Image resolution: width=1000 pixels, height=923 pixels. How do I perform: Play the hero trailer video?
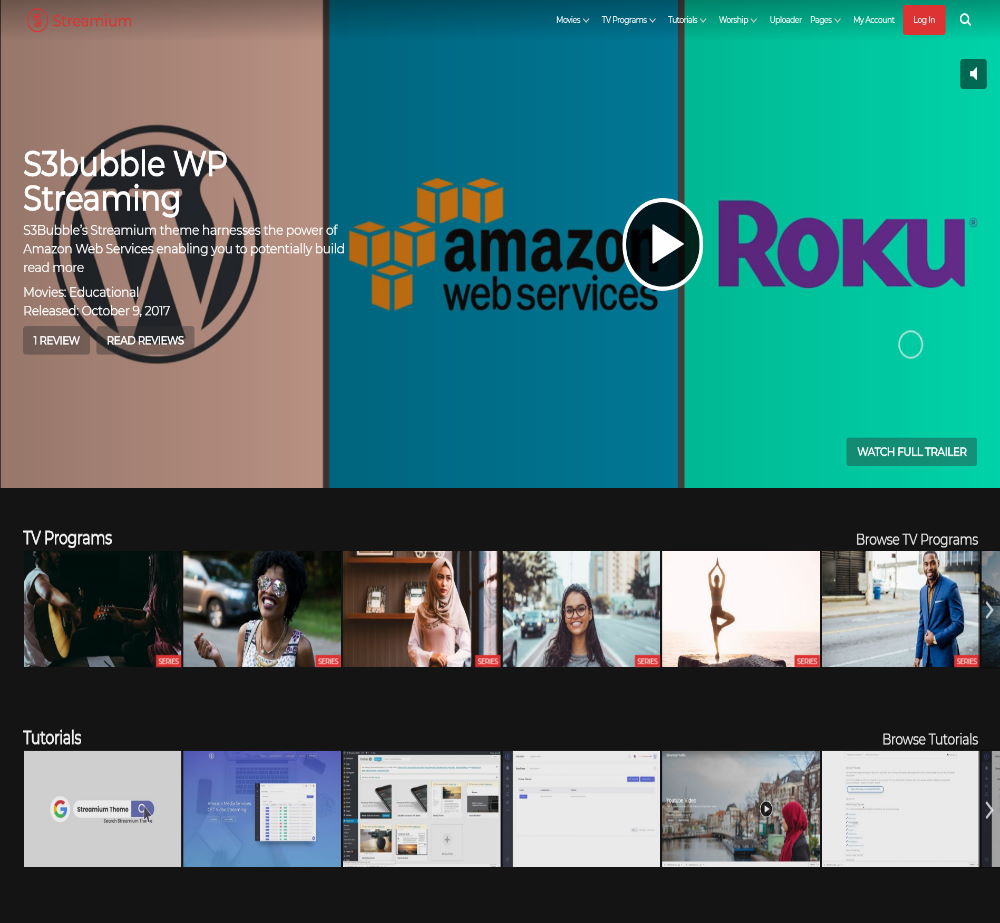pyautogui.click(x=663, y=244)
